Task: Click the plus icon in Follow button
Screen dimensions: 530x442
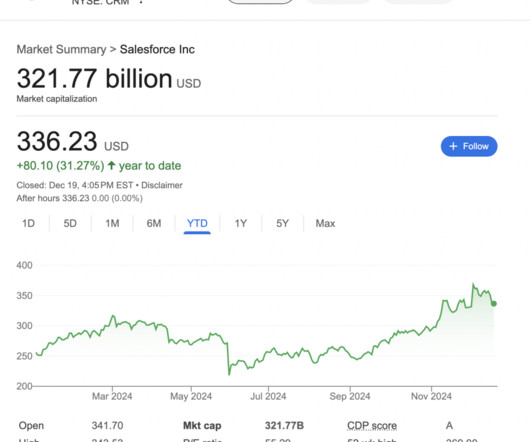Action: click(453, 146)
